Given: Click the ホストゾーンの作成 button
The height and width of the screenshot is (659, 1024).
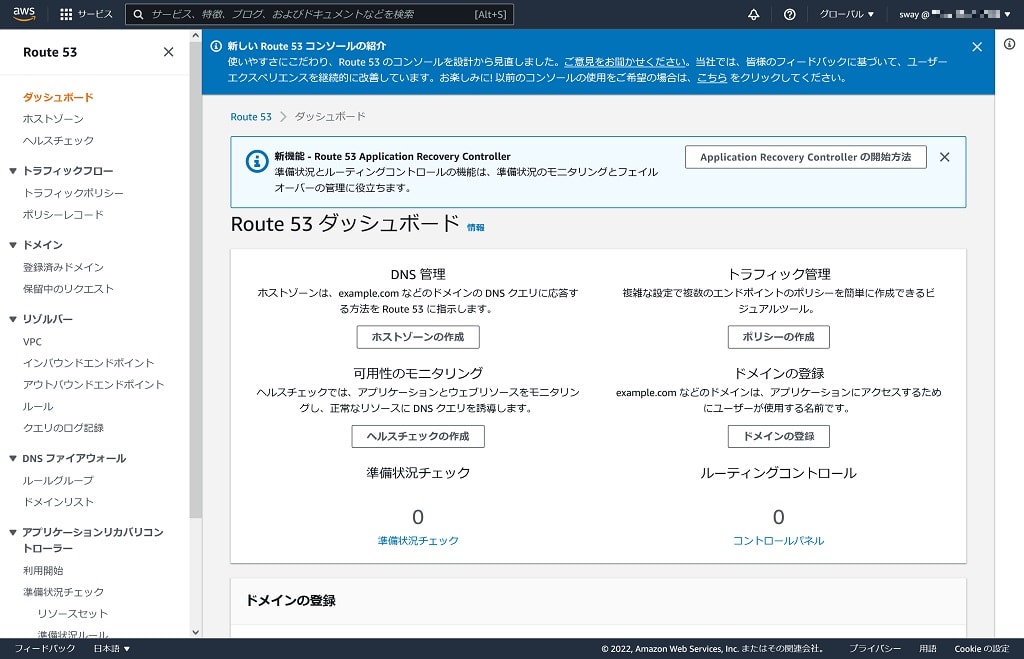Looking at the screenshot, I should click(x=418, y=337).
